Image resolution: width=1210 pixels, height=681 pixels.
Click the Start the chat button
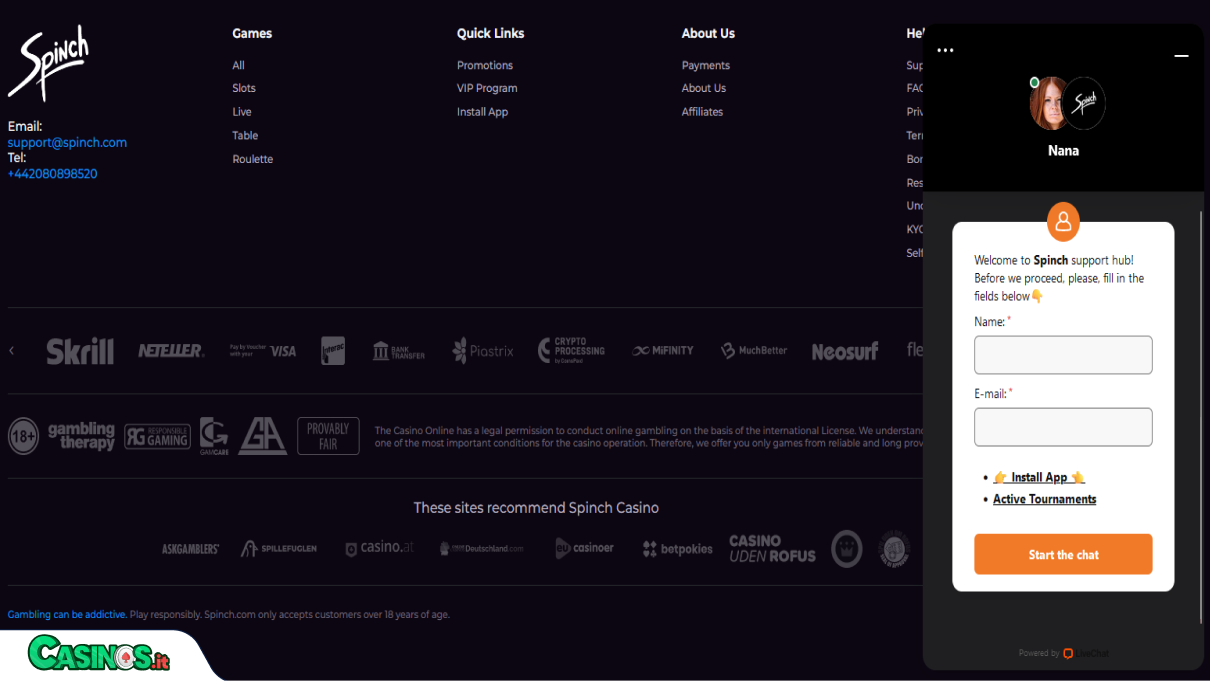1063,555
